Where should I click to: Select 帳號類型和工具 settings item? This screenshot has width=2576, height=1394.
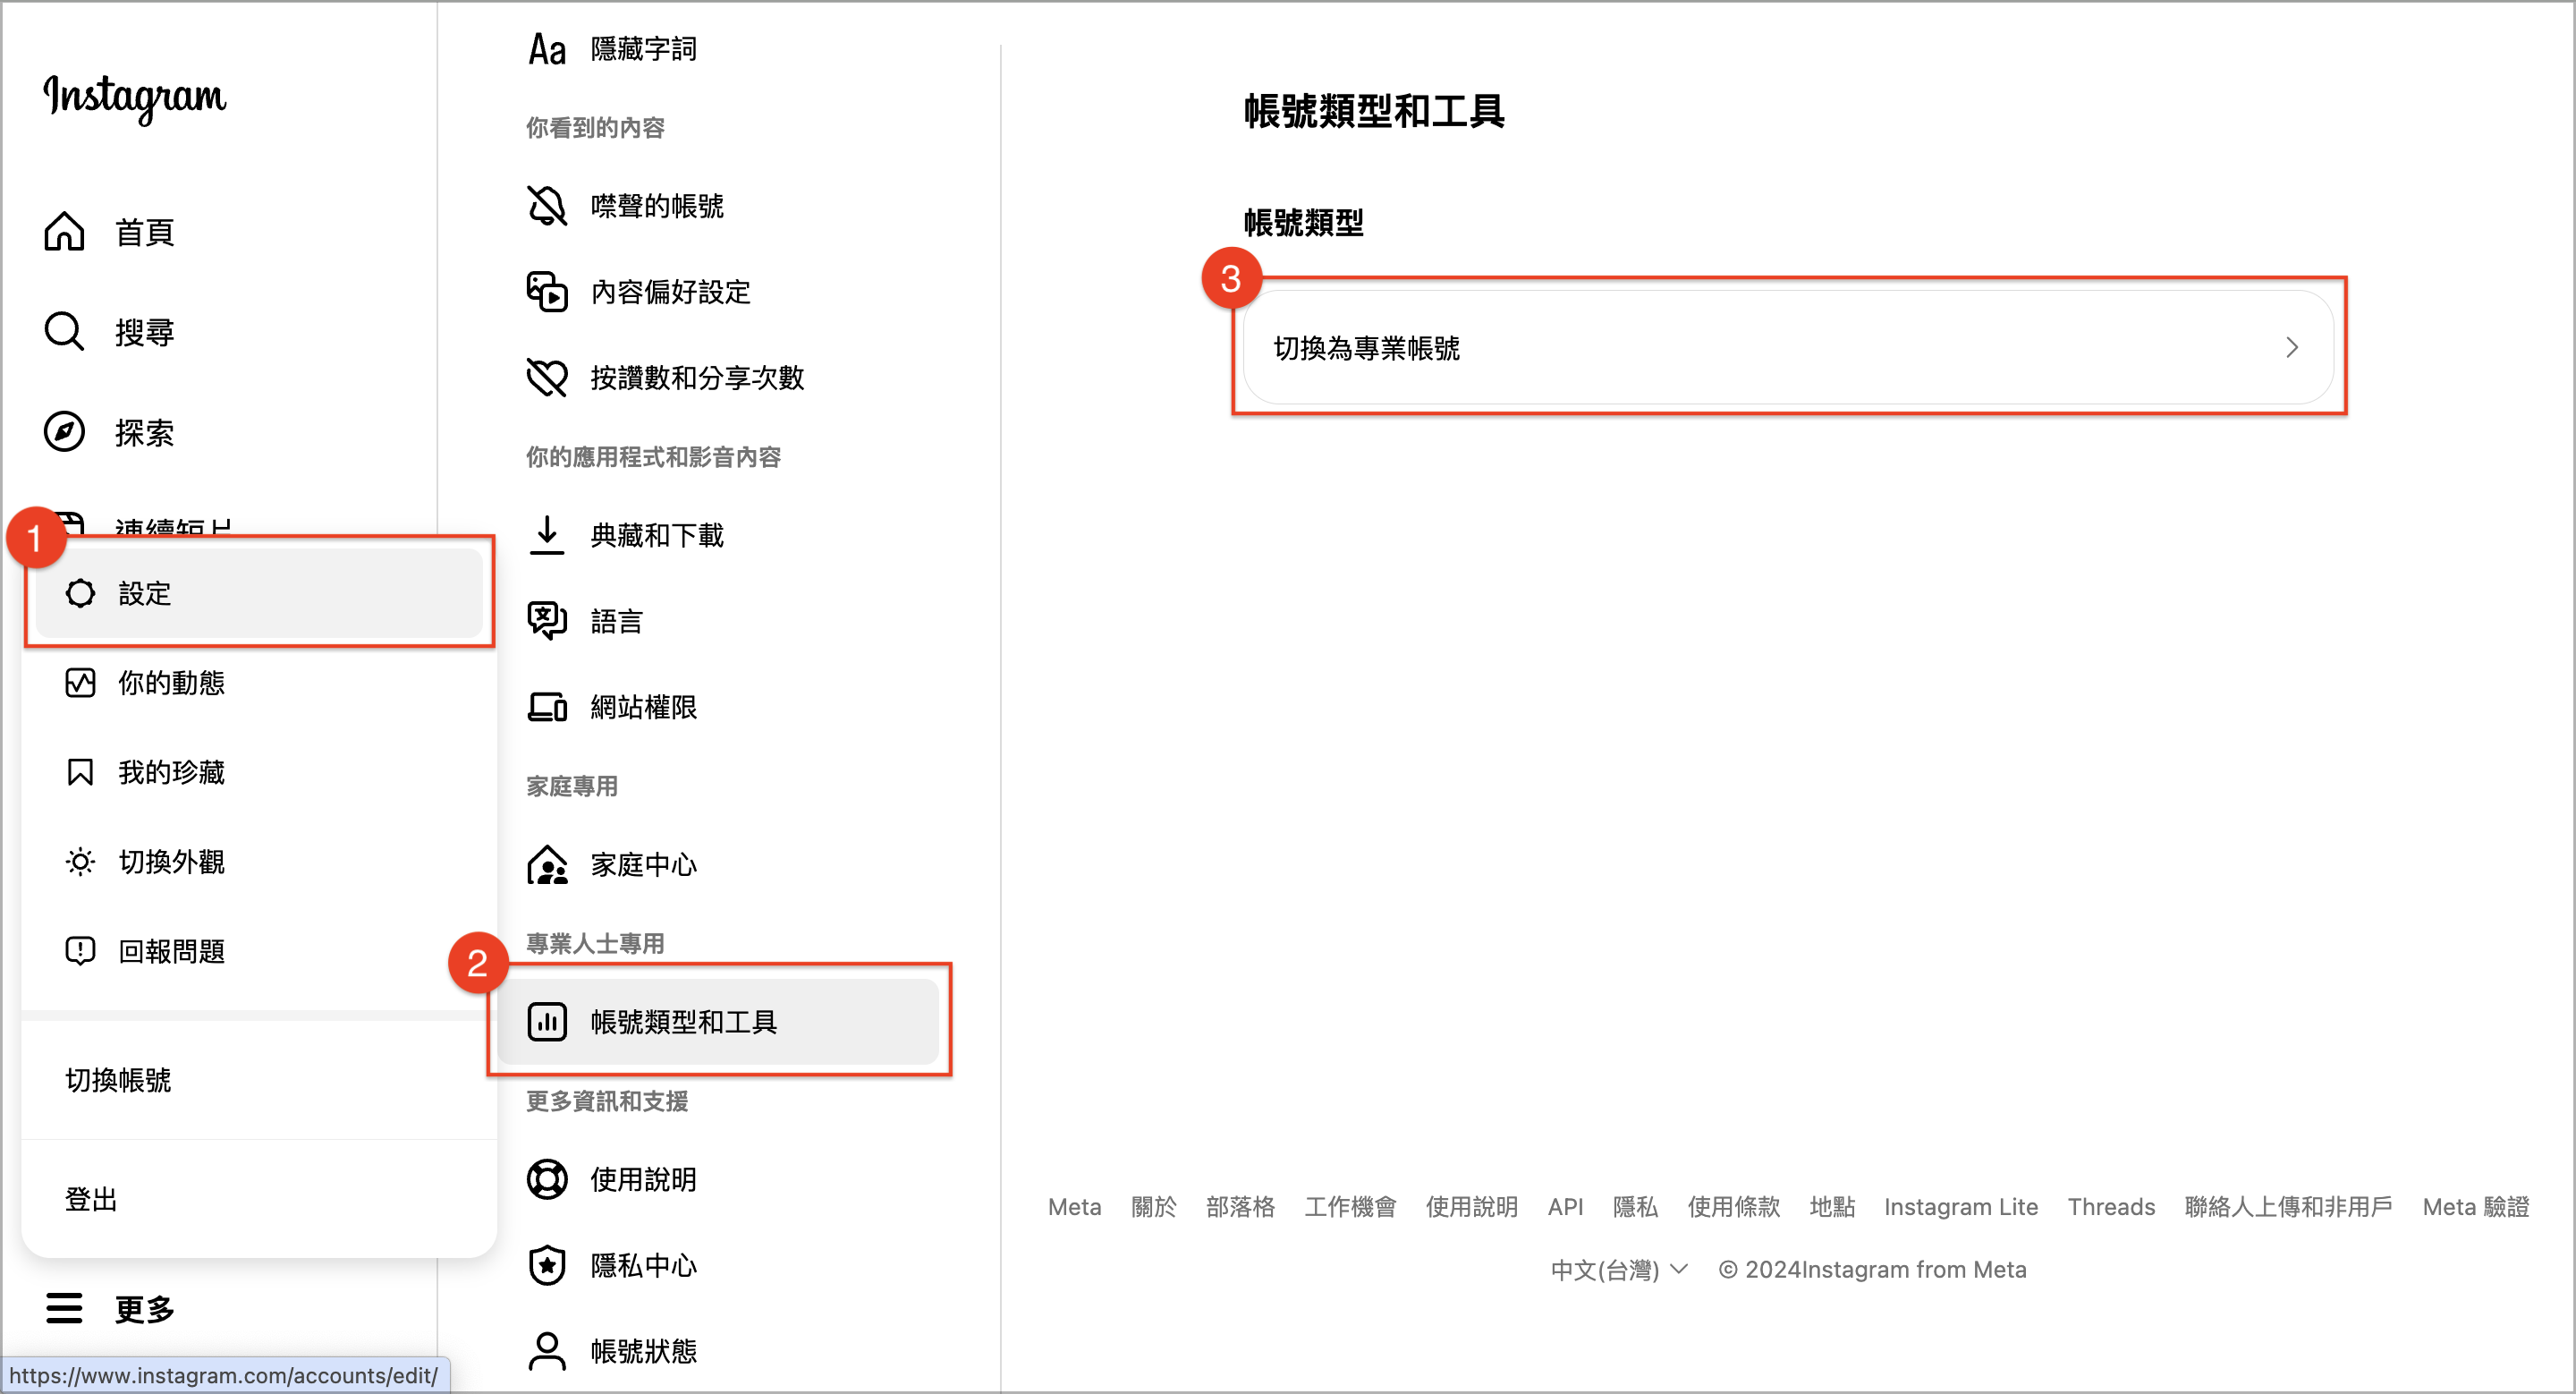pyautogui.click(x=718, y=1022)
